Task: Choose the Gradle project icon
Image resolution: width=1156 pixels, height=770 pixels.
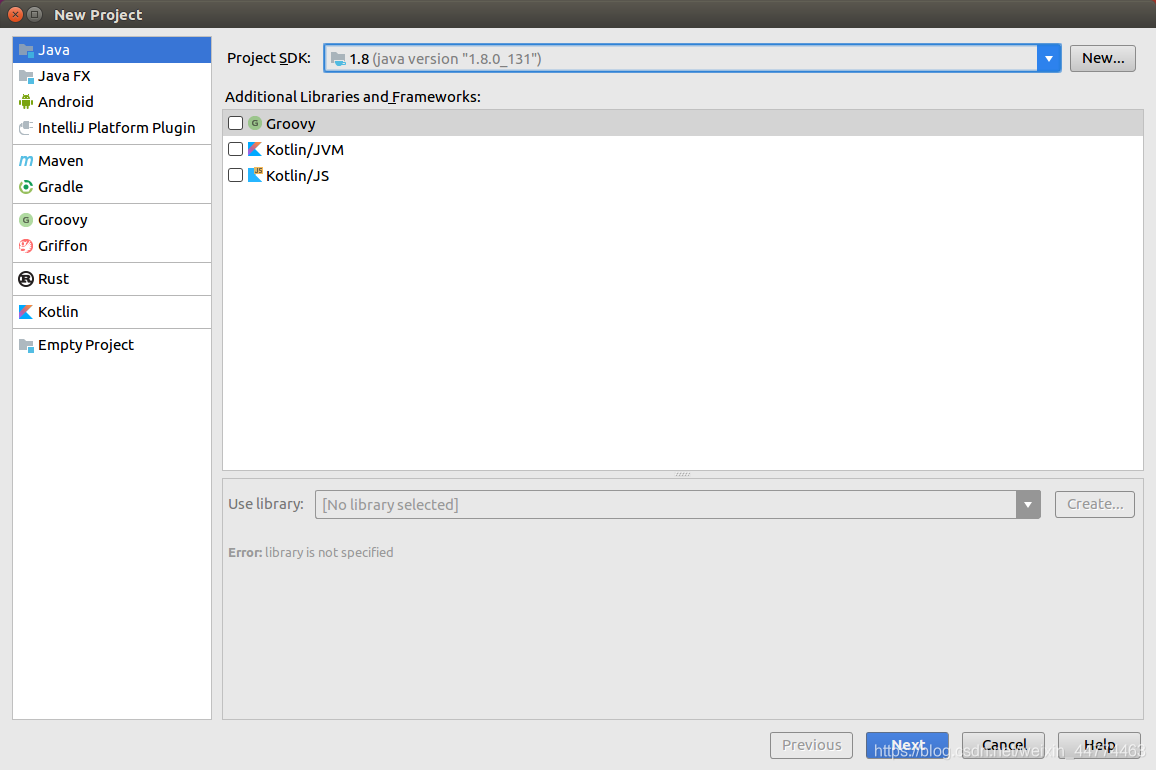Action: tap(26, 187)
